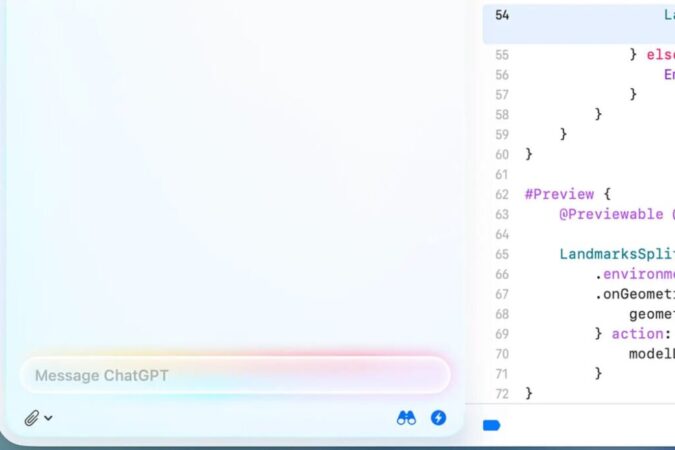675x450 pixels.
Task: Click the action: keyword on line 69
Action: [640, 334]
